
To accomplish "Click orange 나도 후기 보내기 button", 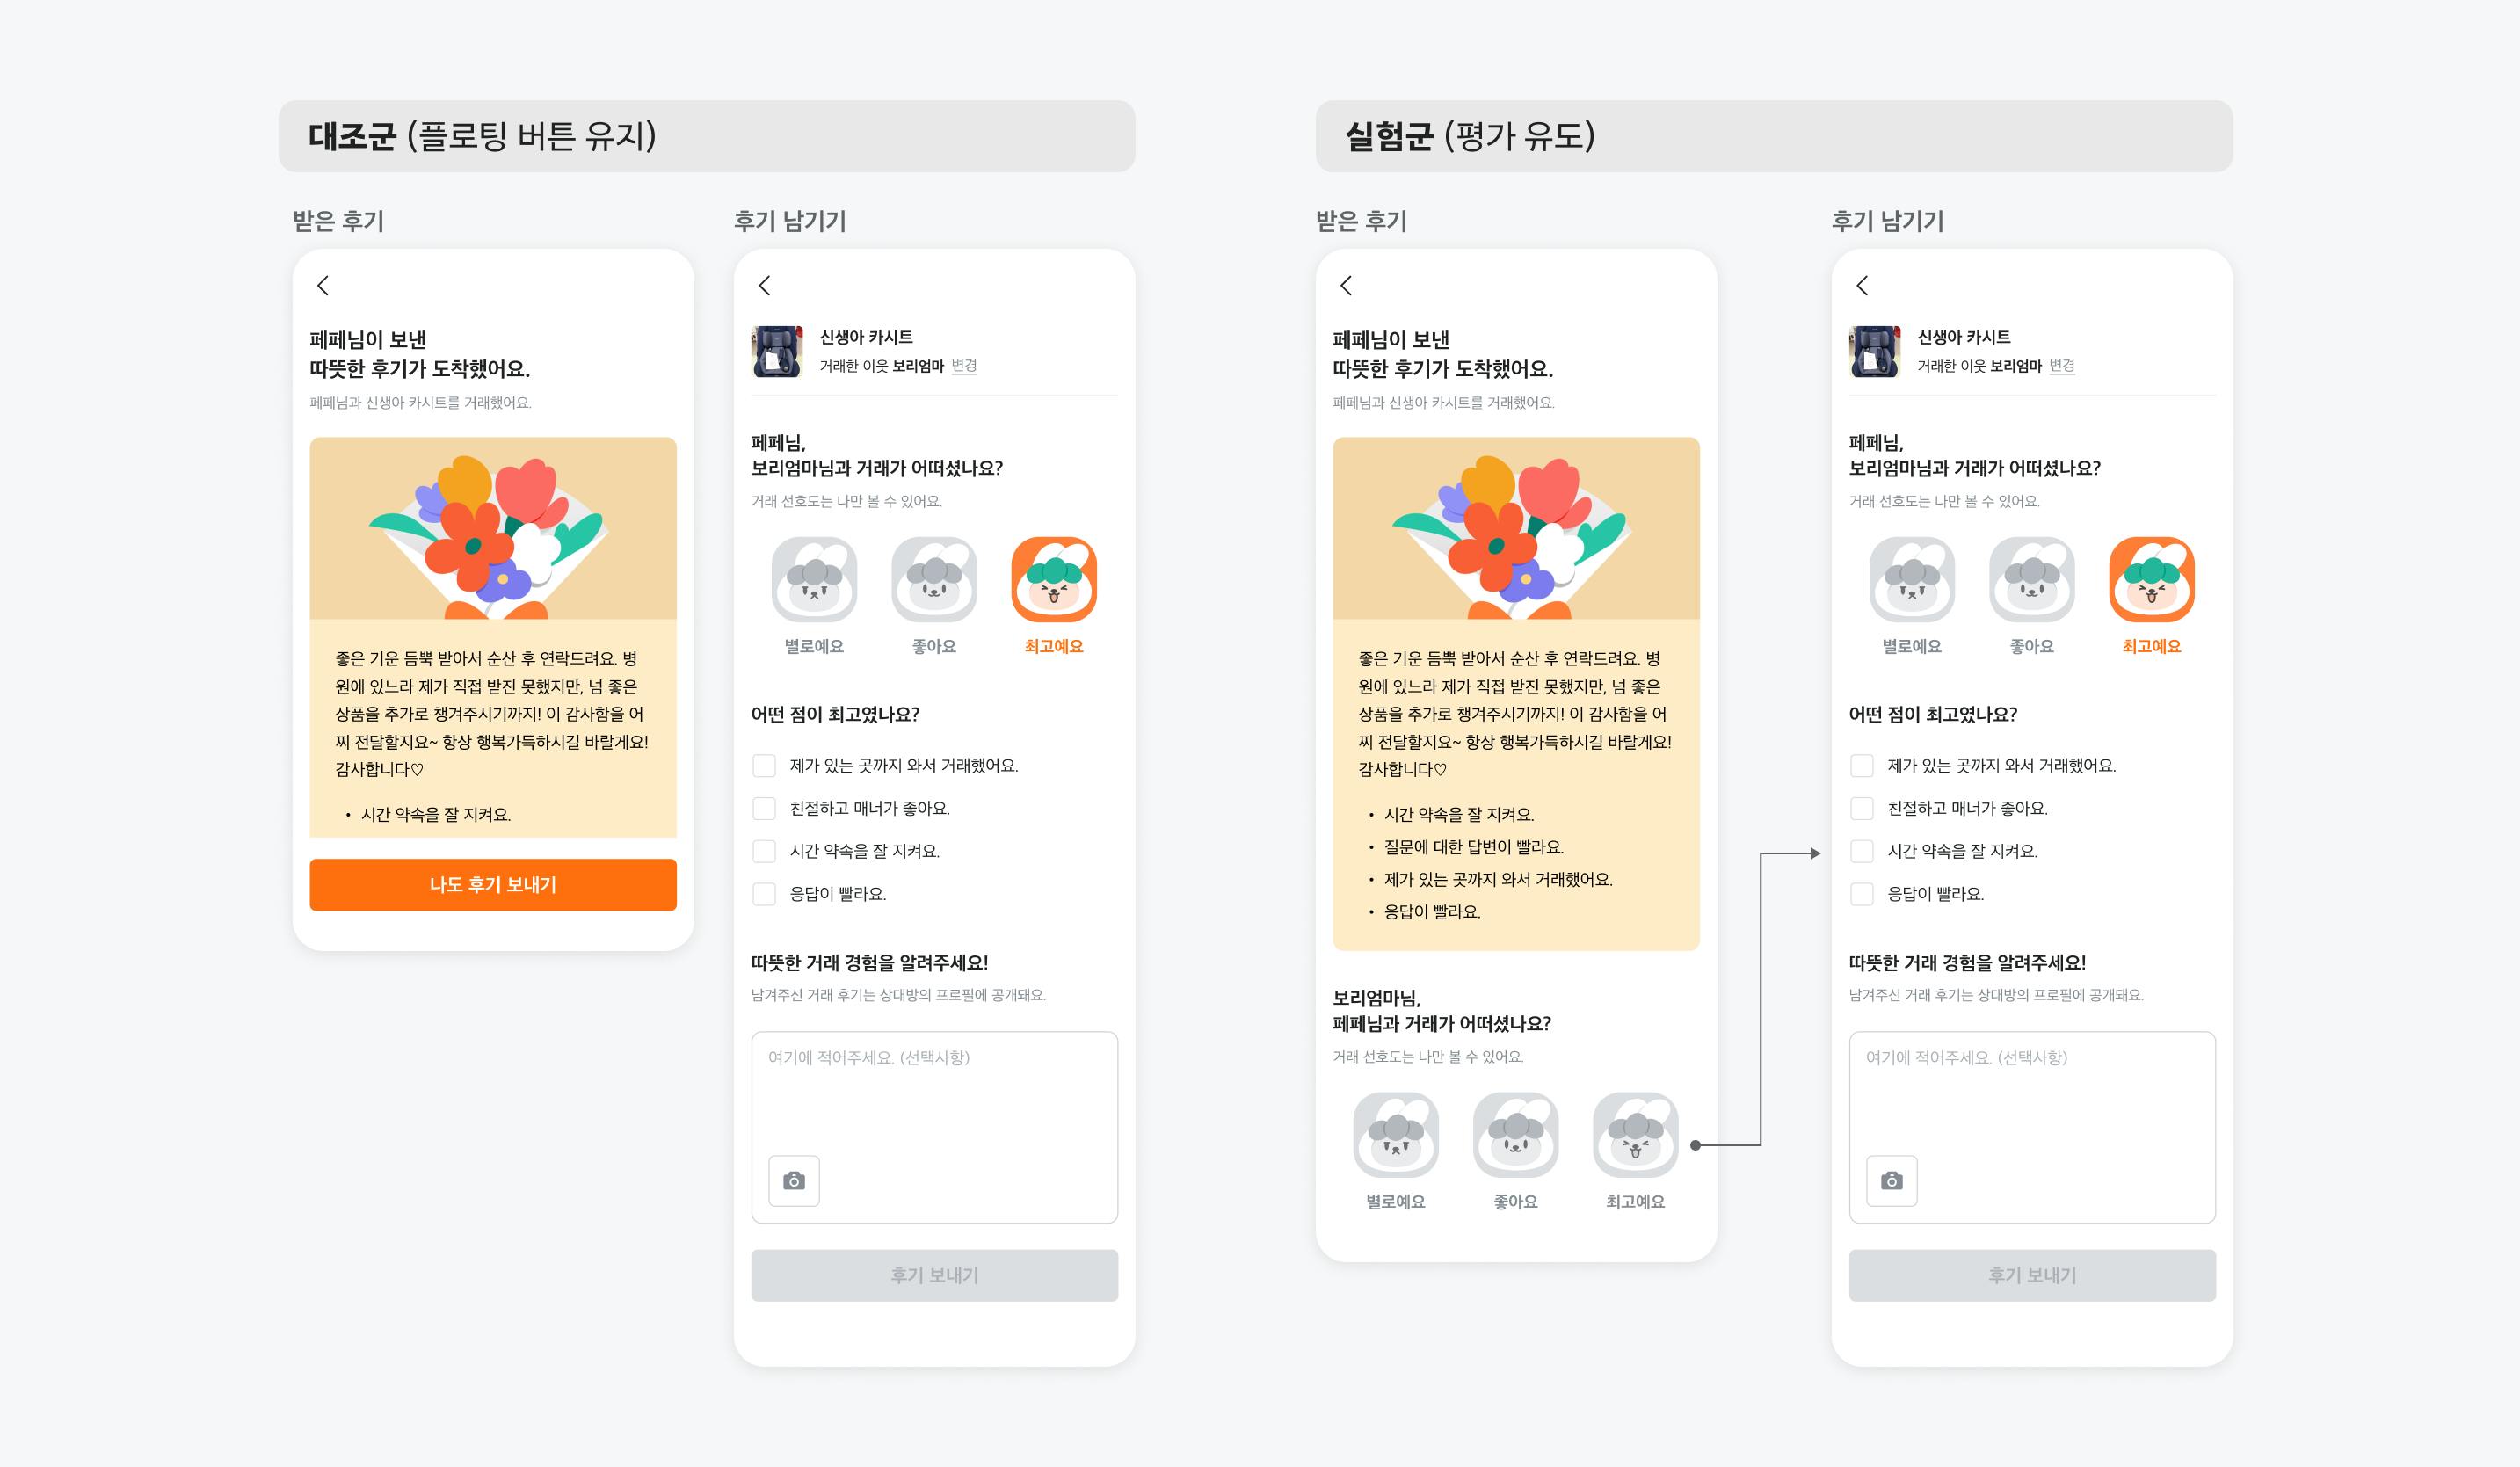I will 493,885.
